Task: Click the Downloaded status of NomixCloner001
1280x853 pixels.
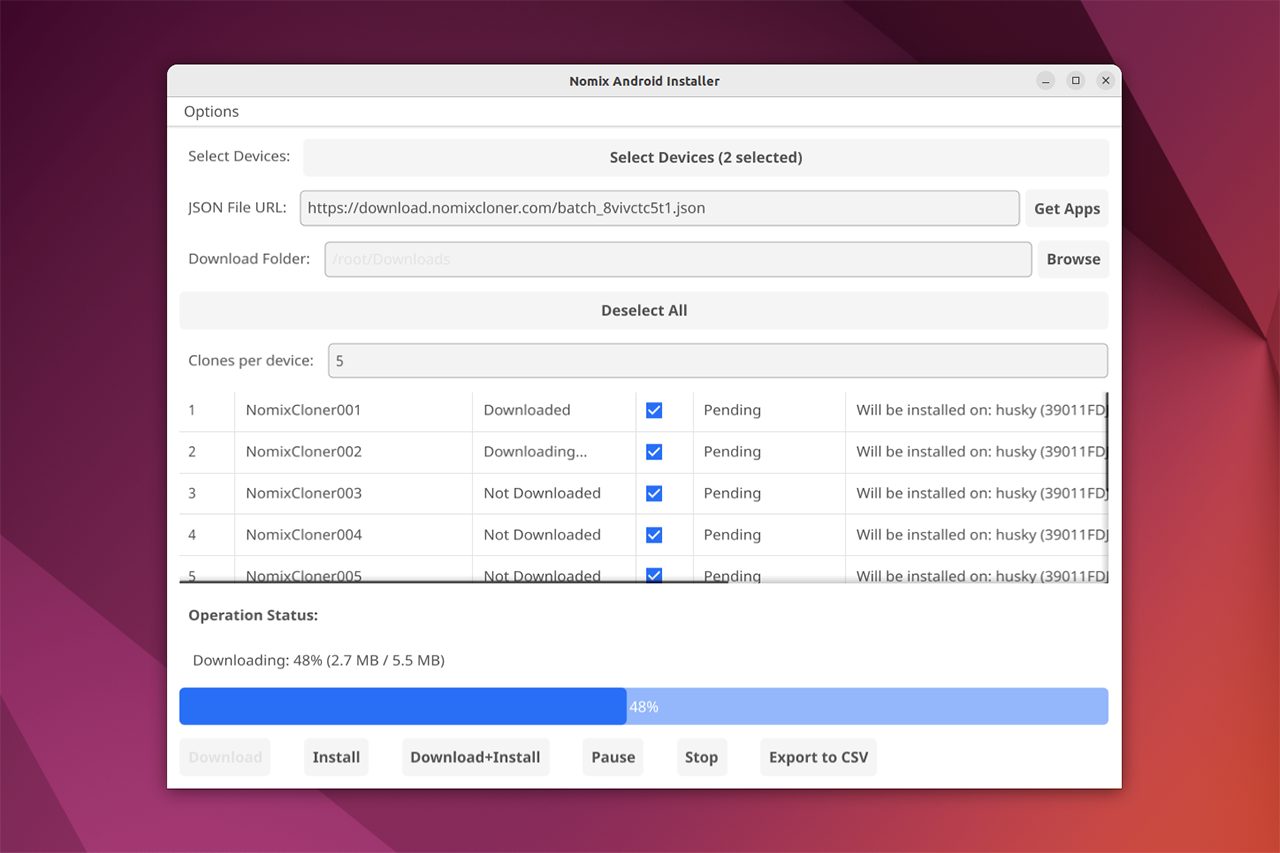Action: tap(554, 410)
